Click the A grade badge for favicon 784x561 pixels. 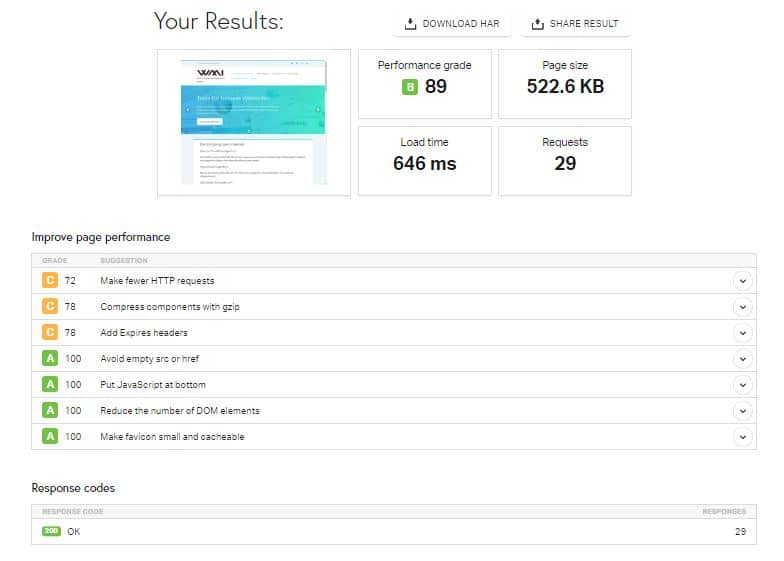(50, 436)
